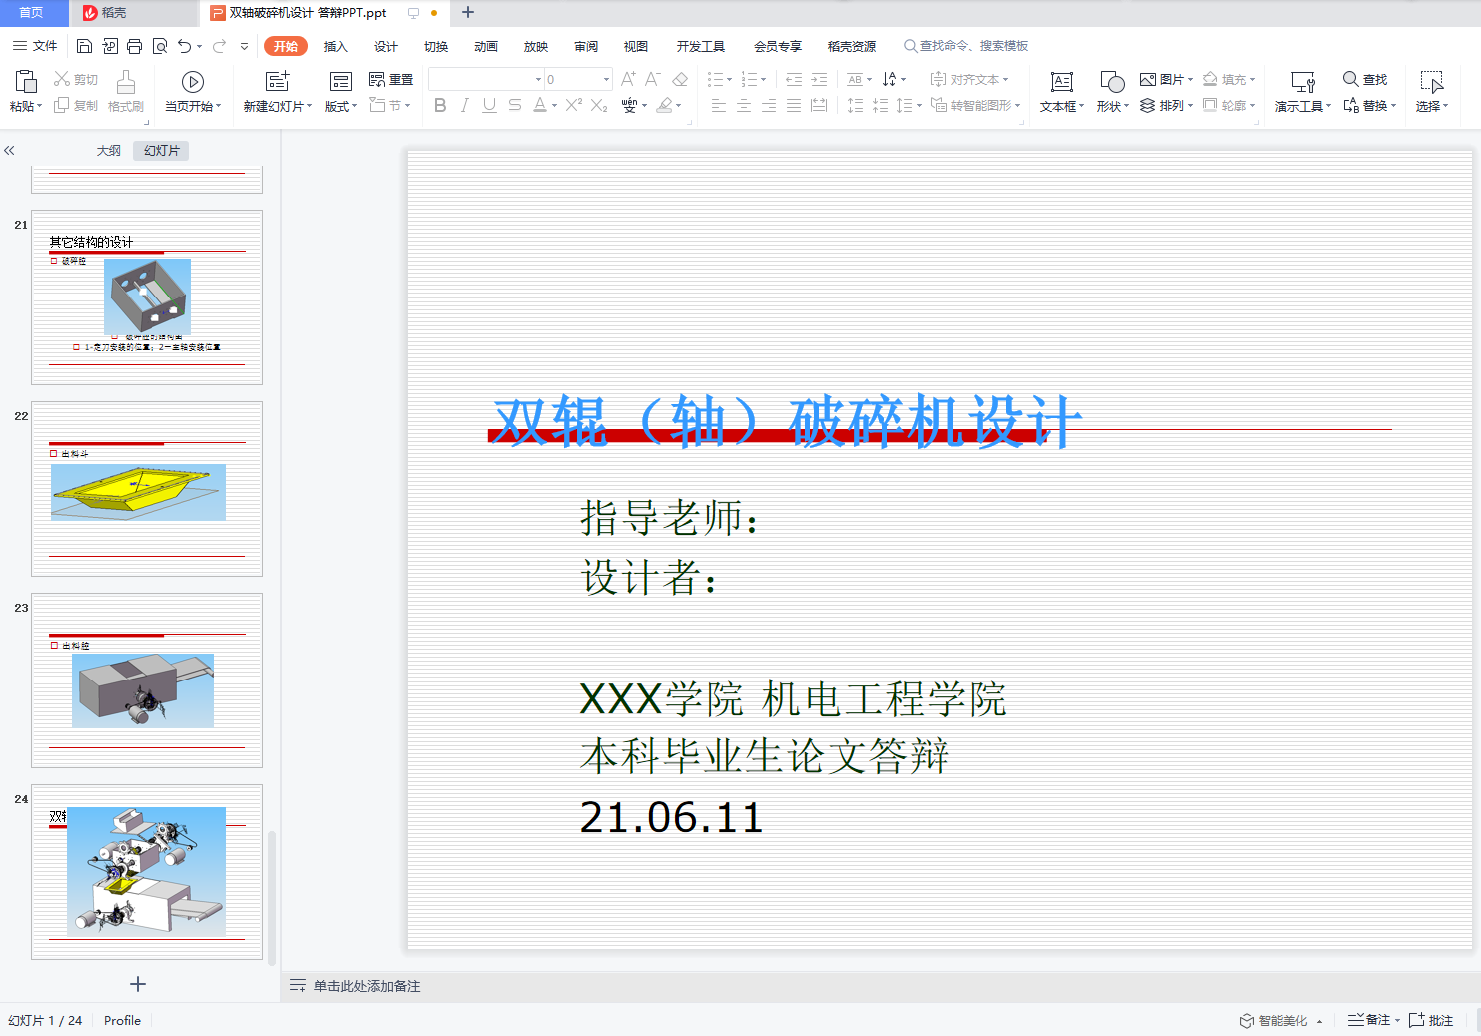Cut the selection with 剪切
This screenshot has width=1481, height=1036.
(x=76, y=80)
